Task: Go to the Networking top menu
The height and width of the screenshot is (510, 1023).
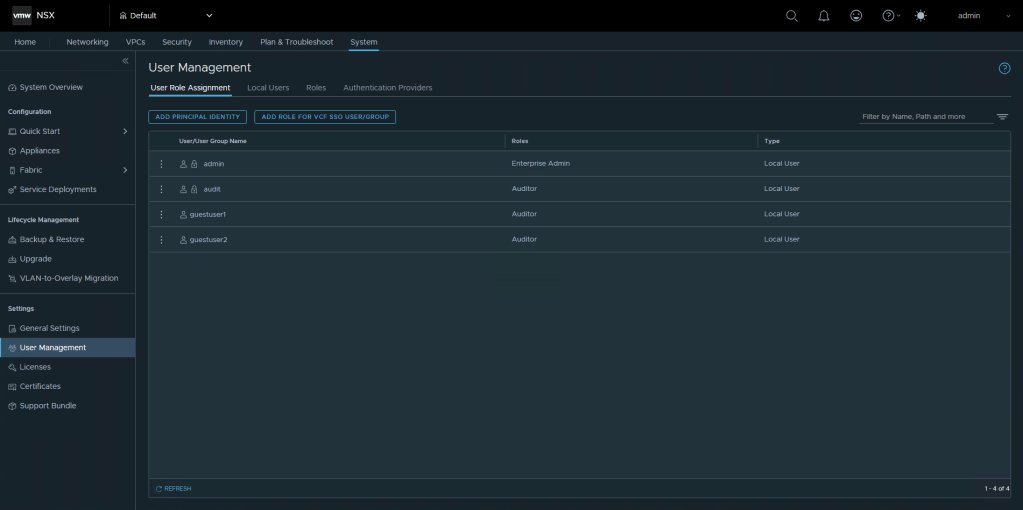Action: coord(87,42)
